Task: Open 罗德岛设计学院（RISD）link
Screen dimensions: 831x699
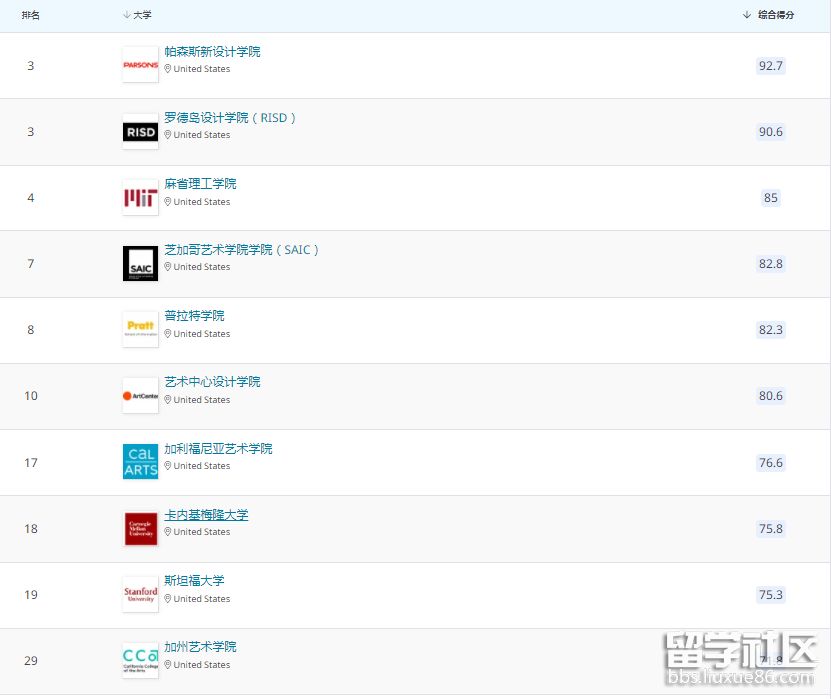Action: (230, 117)
